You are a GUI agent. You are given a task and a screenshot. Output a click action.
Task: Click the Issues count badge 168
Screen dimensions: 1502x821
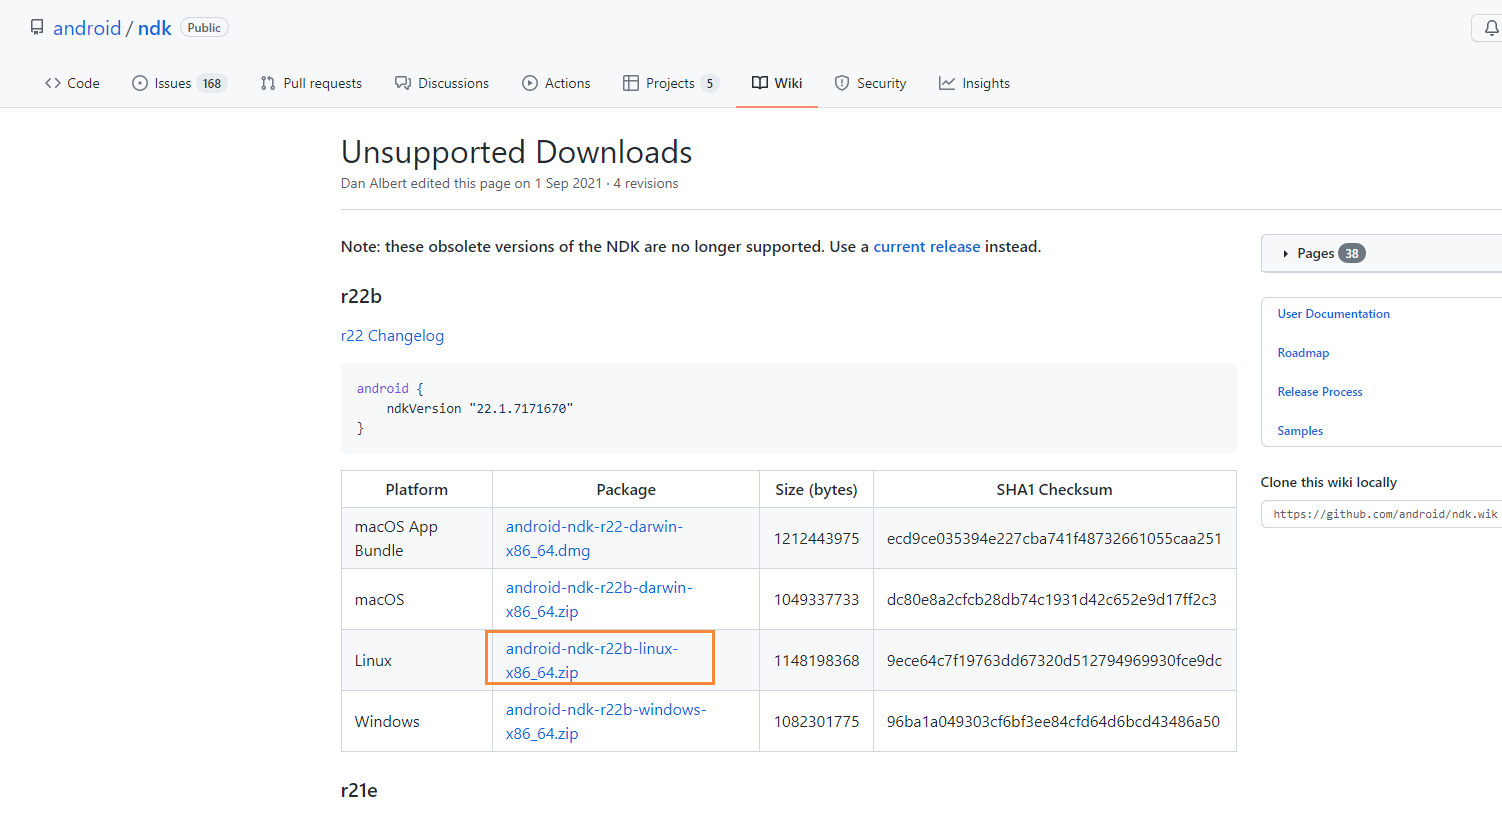point(212,83)
